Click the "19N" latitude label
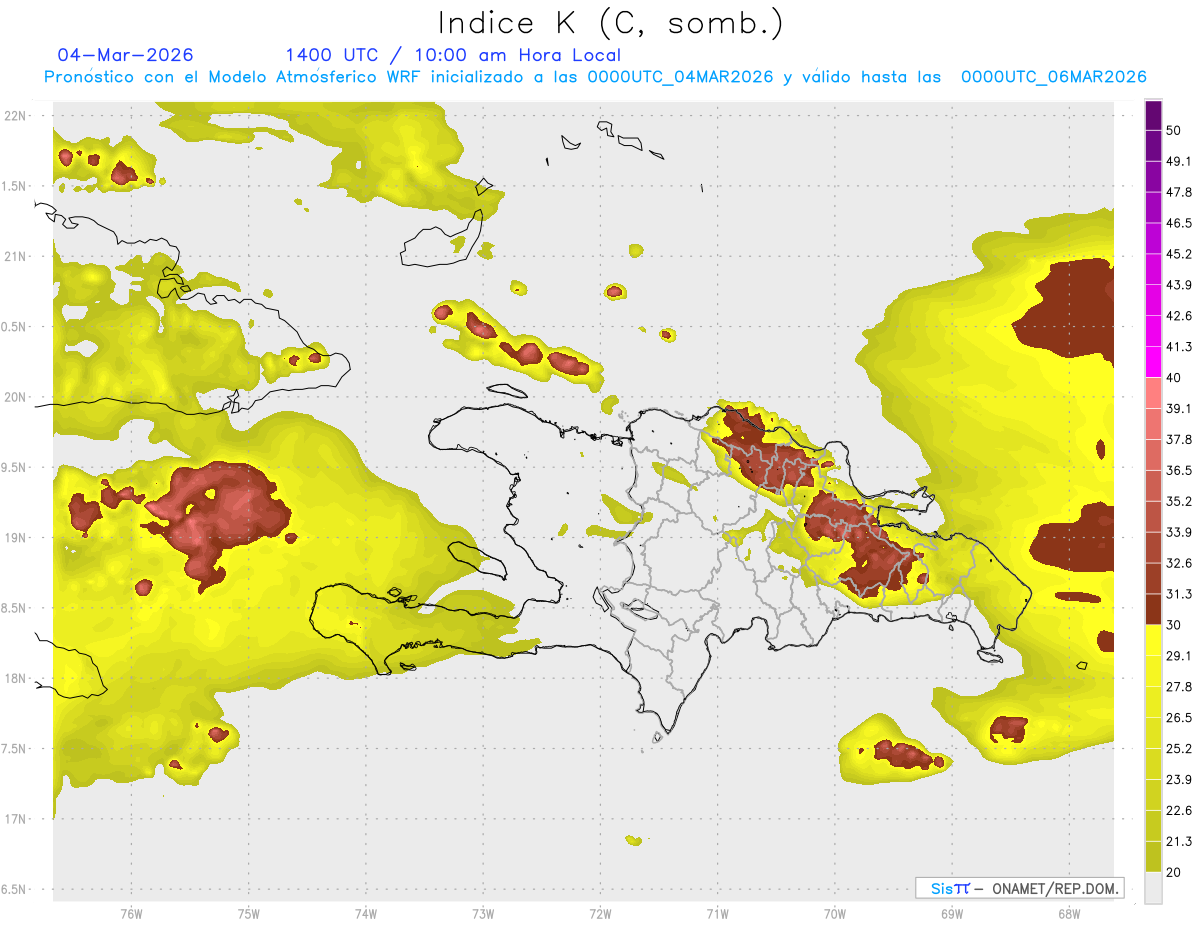 pos(15,538)
